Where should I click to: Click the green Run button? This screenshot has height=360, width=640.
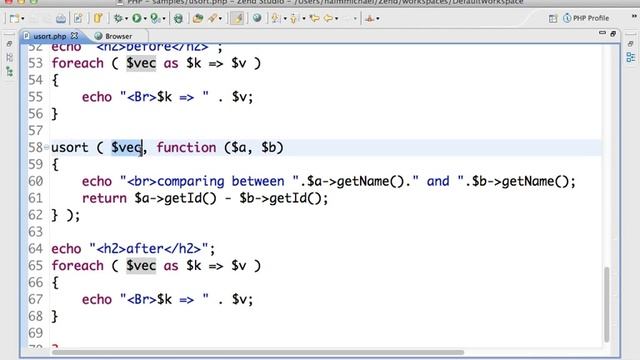137,18
